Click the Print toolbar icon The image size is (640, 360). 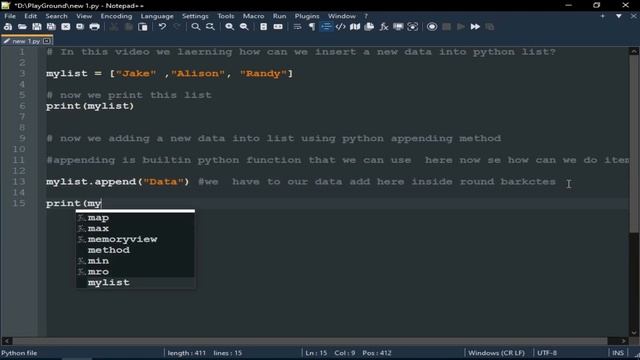[x=94, y=27]
